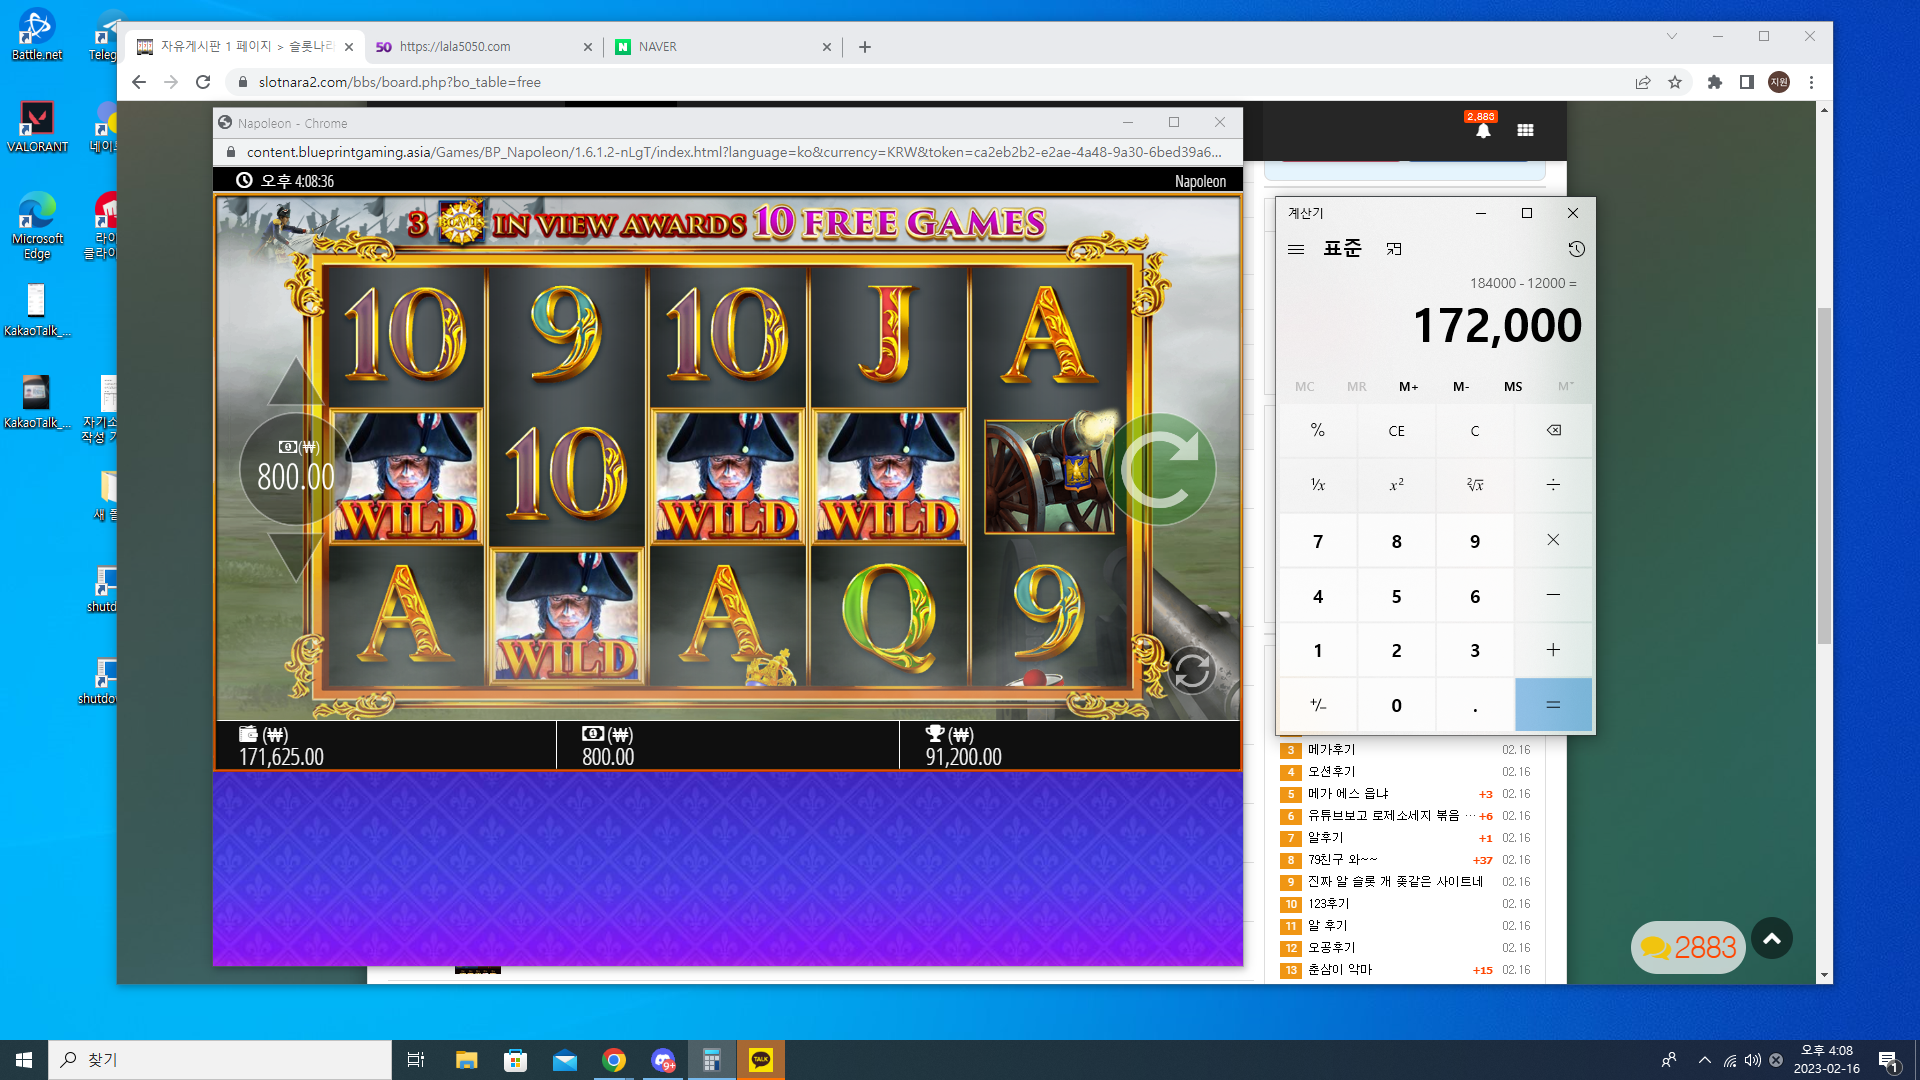
Task: Switch to the NAVER tab
Action: [x=723, y=47]
